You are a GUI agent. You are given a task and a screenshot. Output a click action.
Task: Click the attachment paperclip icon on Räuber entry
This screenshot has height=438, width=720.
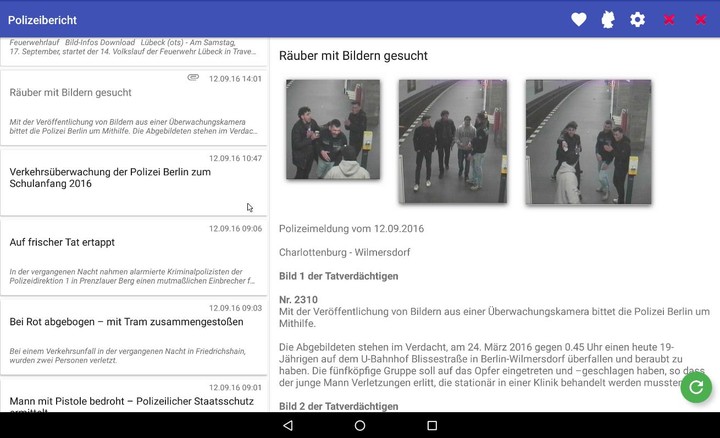(193, 77)
